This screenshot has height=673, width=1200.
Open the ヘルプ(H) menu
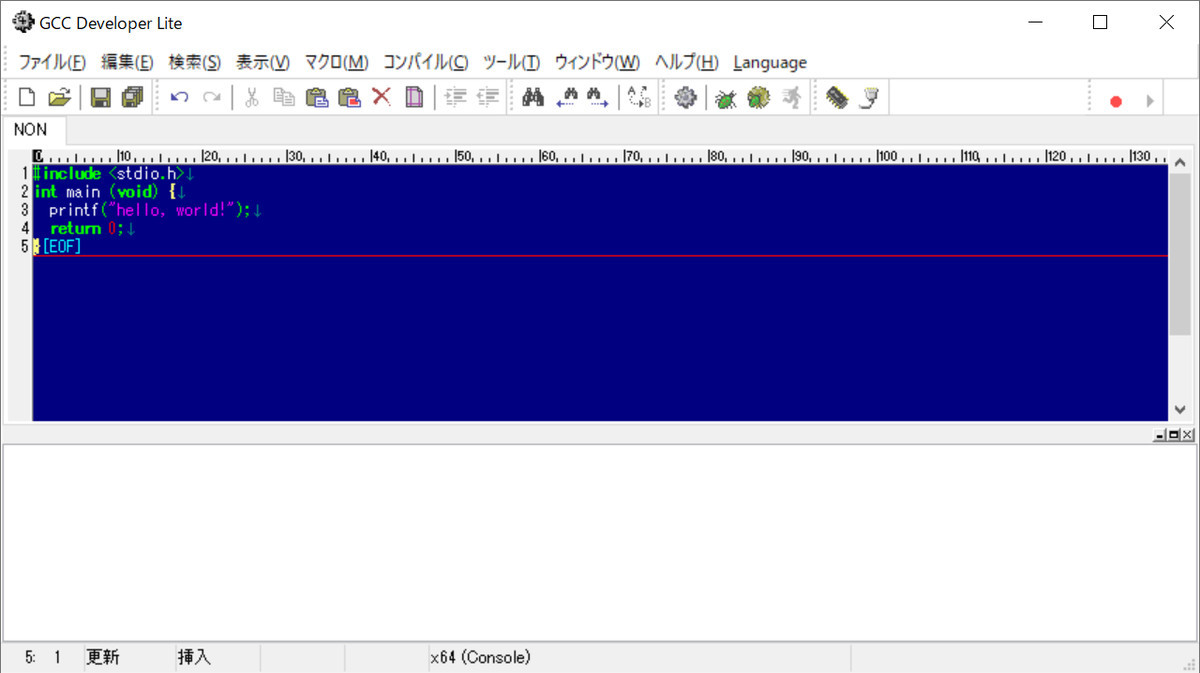[686, 62]
